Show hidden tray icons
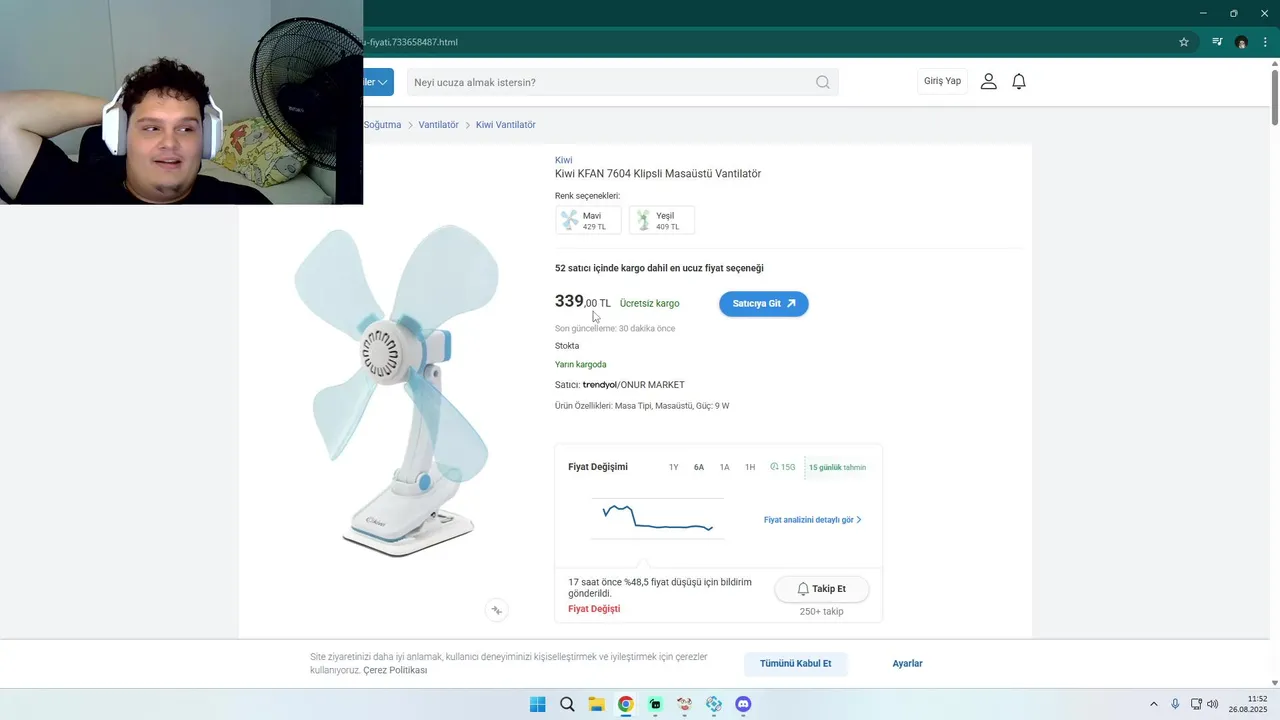 coord(1153,704)
